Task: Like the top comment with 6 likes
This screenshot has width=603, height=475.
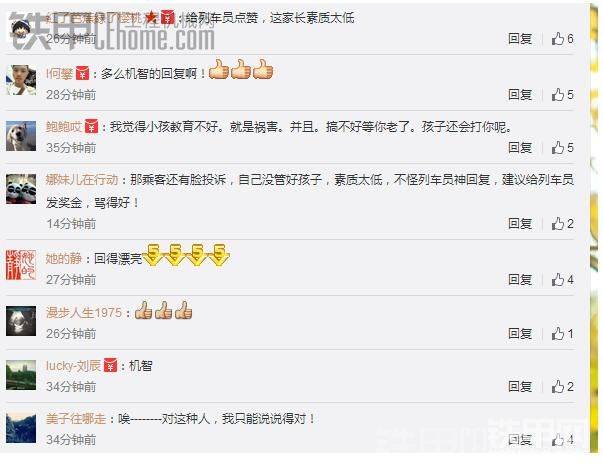Action: point(562,38)
